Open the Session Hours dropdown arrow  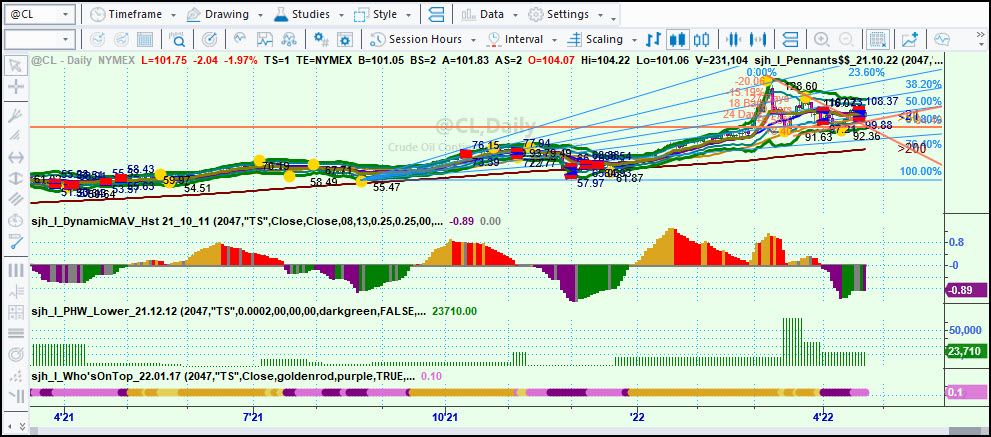(473, 40)
